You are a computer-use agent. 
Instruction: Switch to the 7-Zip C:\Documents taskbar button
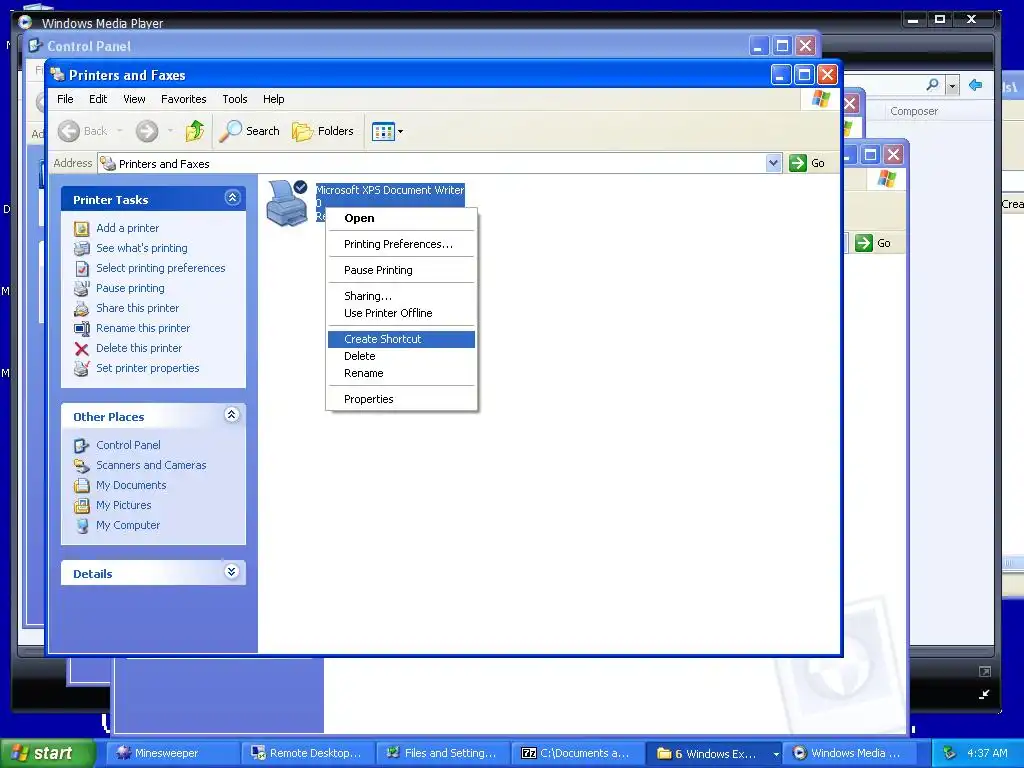[x=577, y=754]
